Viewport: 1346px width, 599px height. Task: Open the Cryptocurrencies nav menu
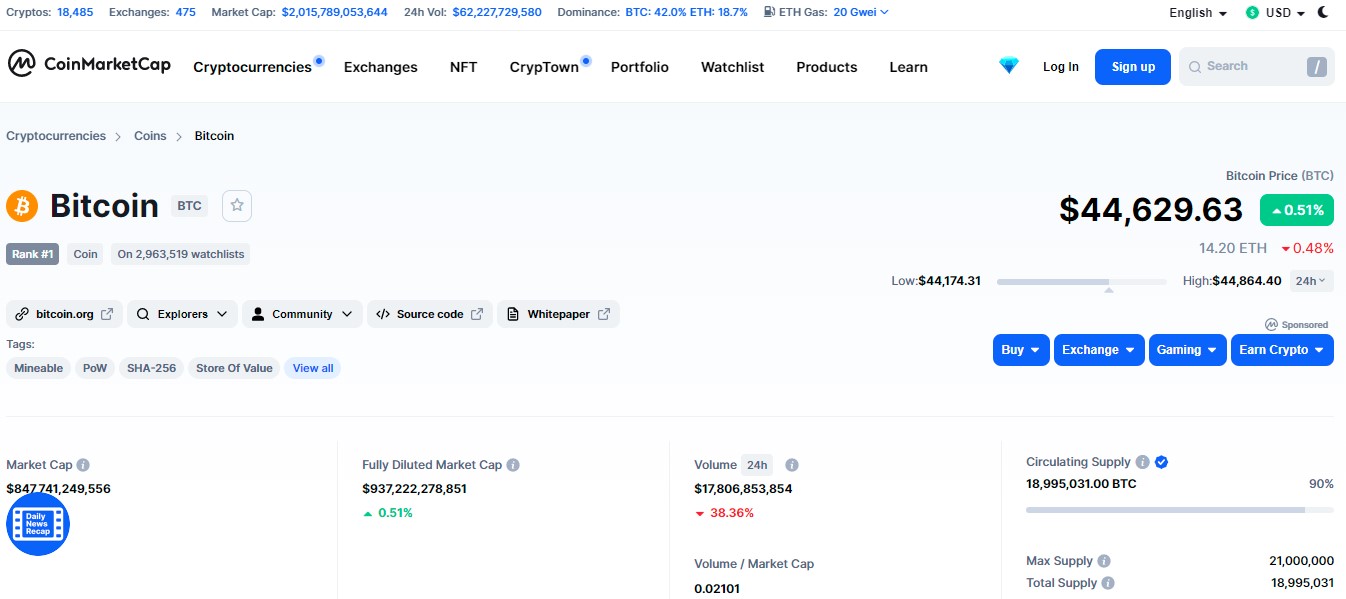[x=252, y=67]
